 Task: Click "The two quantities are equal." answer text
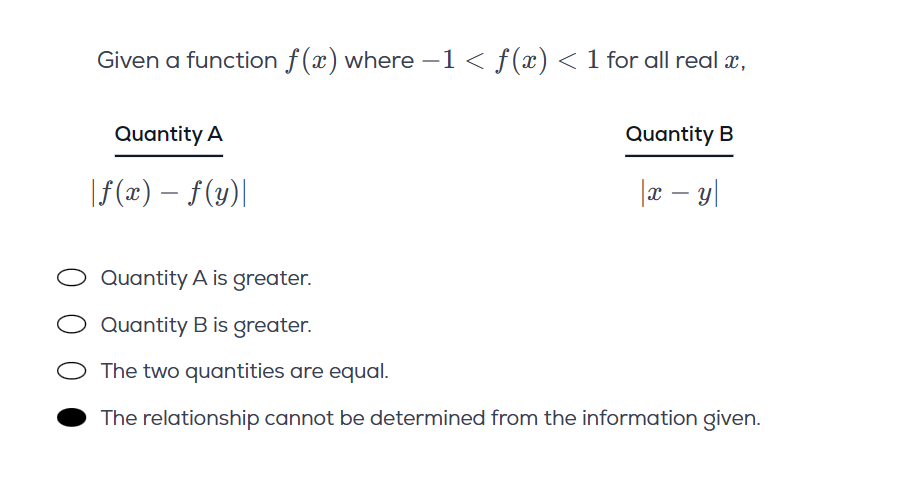(x=244, y=371)
